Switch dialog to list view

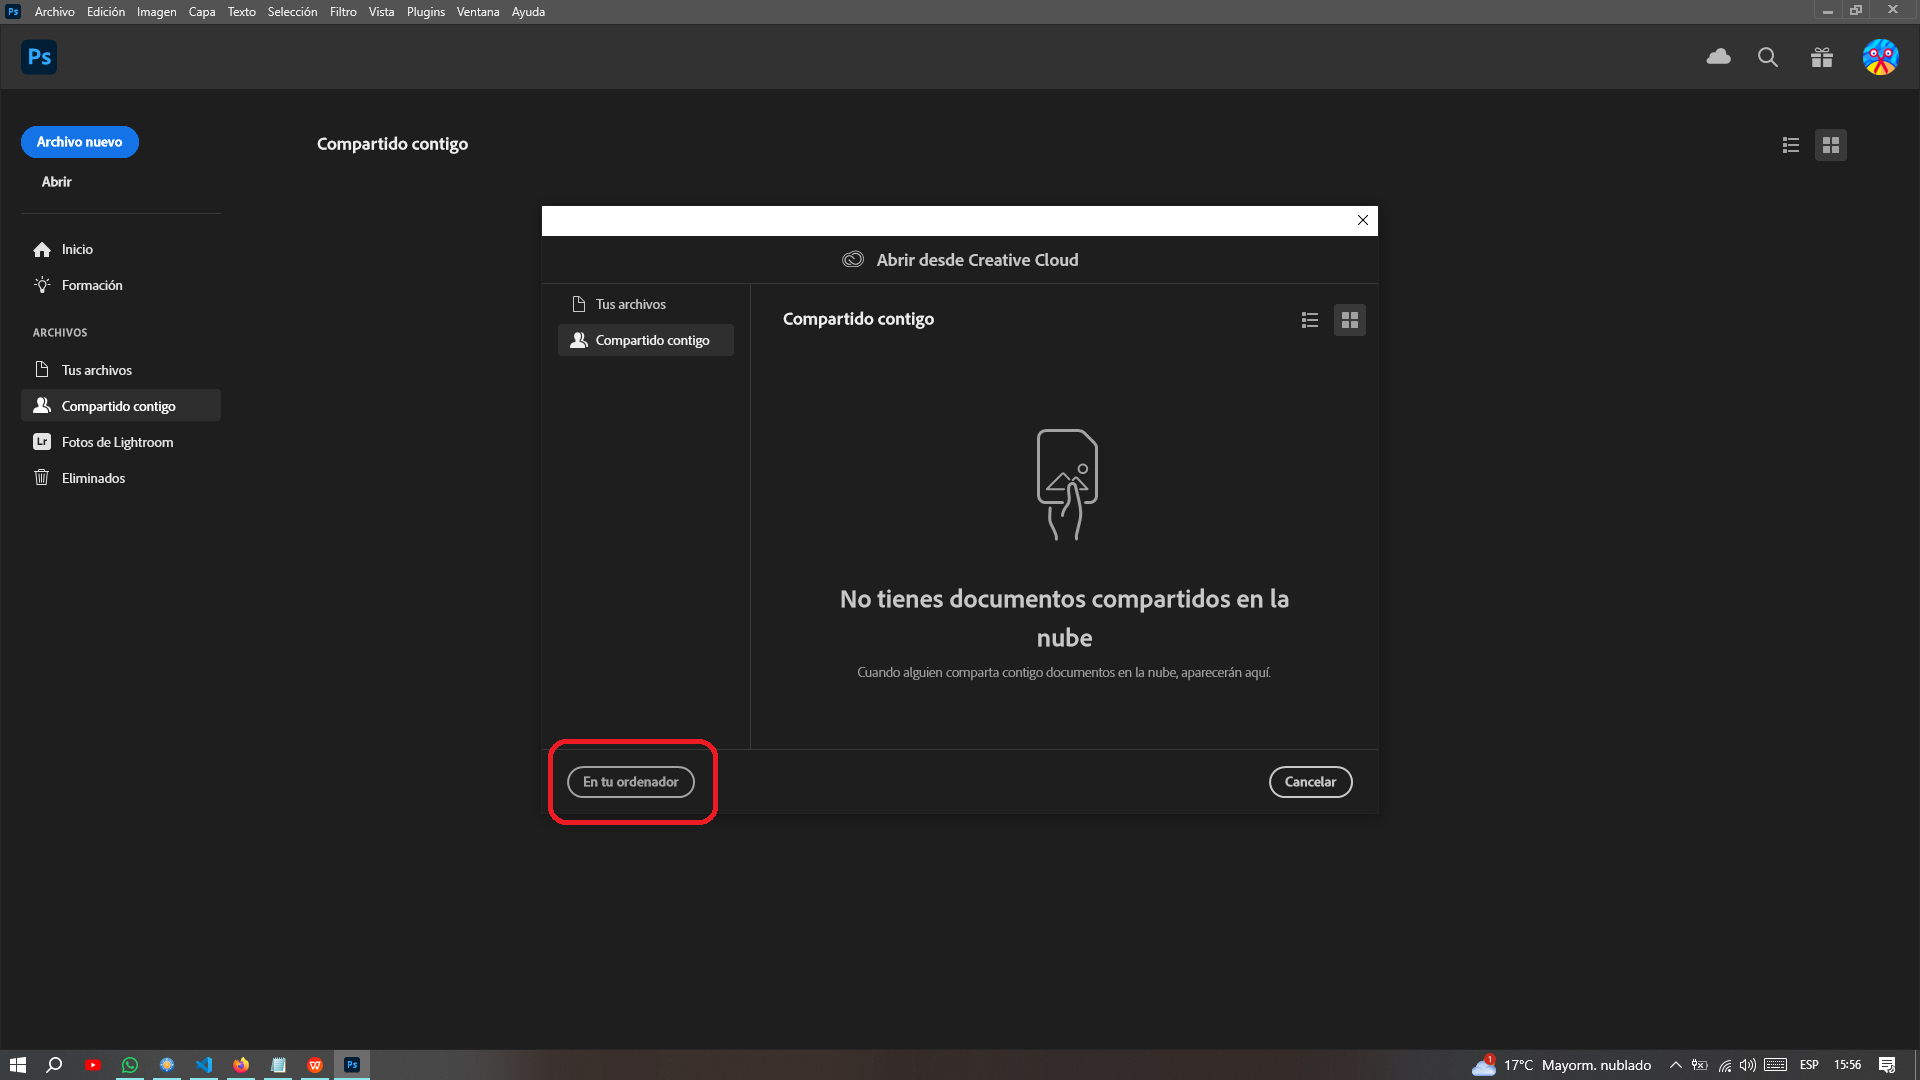(x=1310, y=320)
